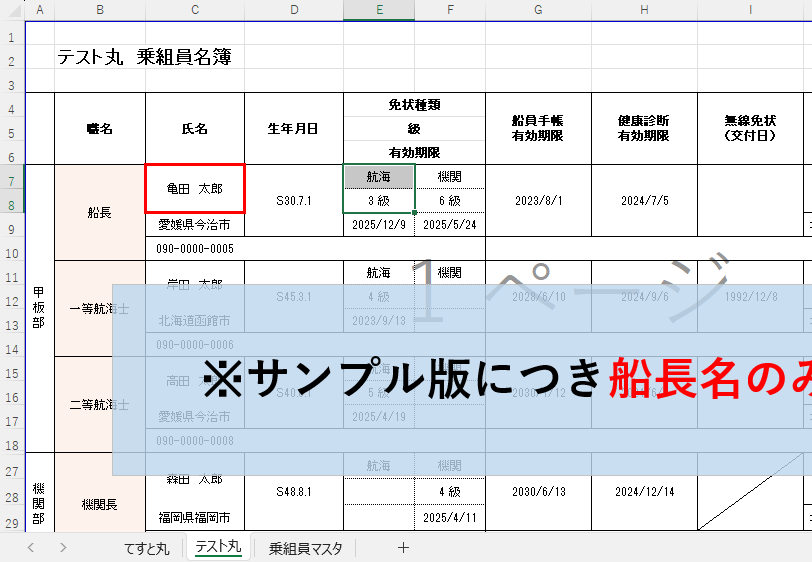Viewport: 812px width, 562px height.
Task: Select column D header
Action: click(x=294, y=10)
